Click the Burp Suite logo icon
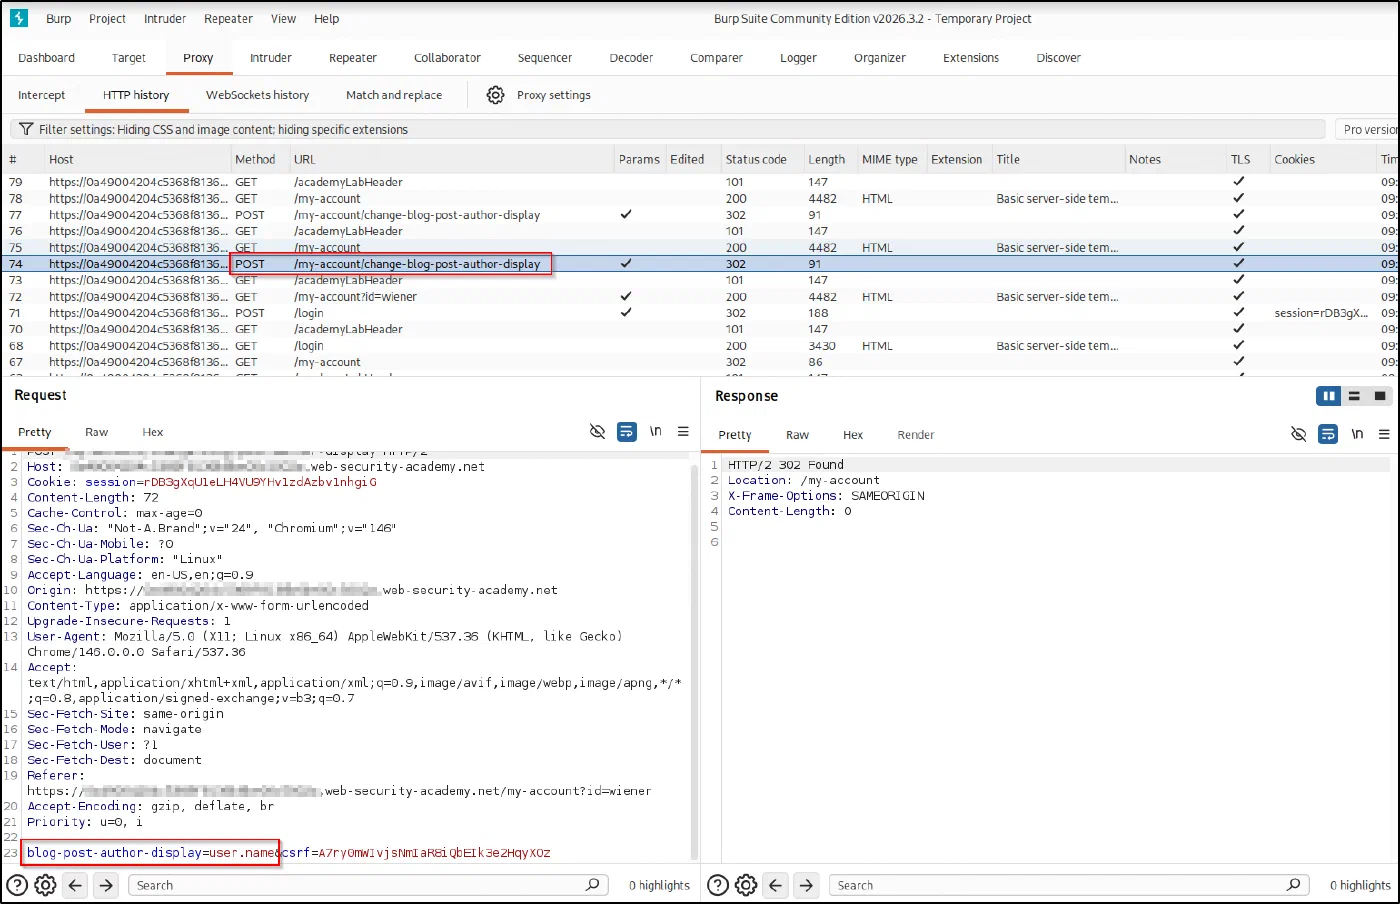 (x=19, y=18)
